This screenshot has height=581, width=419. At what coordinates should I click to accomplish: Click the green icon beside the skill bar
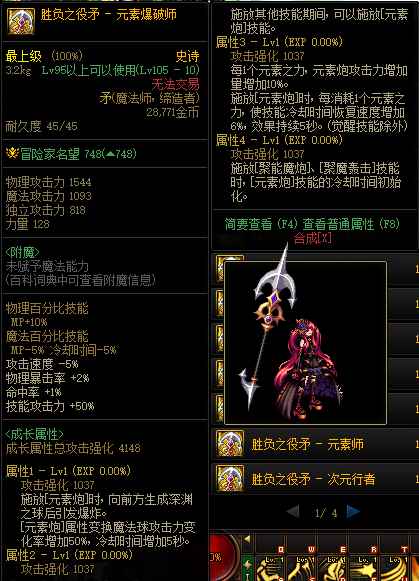click(247, 568)
